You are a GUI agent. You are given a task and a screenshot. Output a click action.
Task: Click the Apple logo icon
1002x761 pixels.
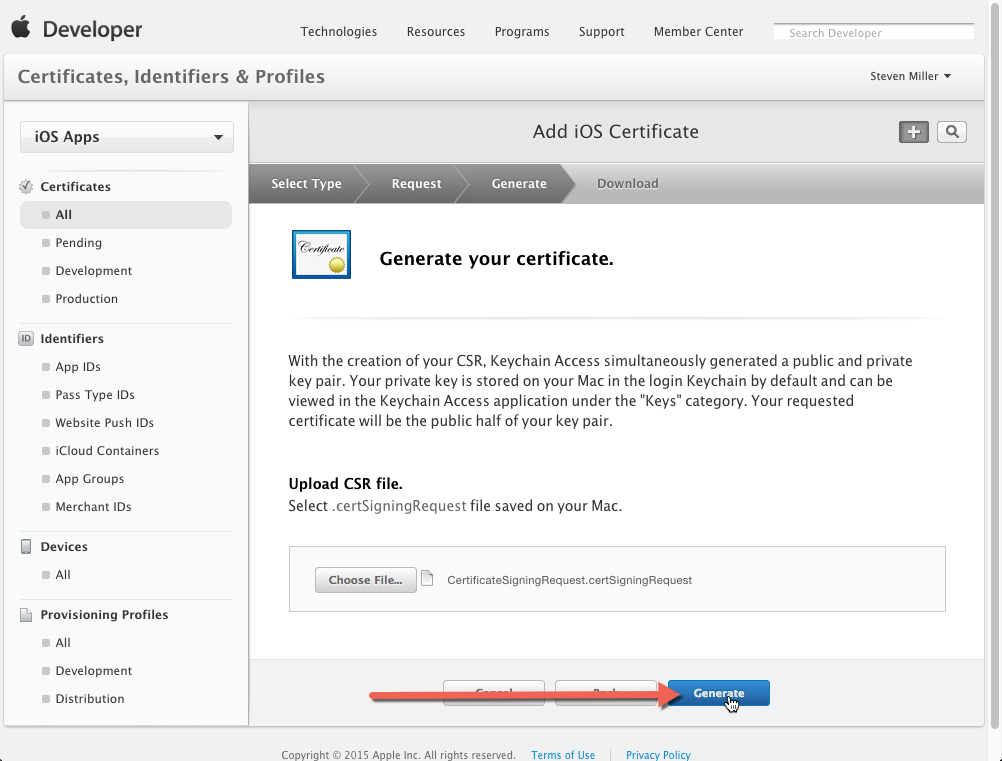(21, 28)
